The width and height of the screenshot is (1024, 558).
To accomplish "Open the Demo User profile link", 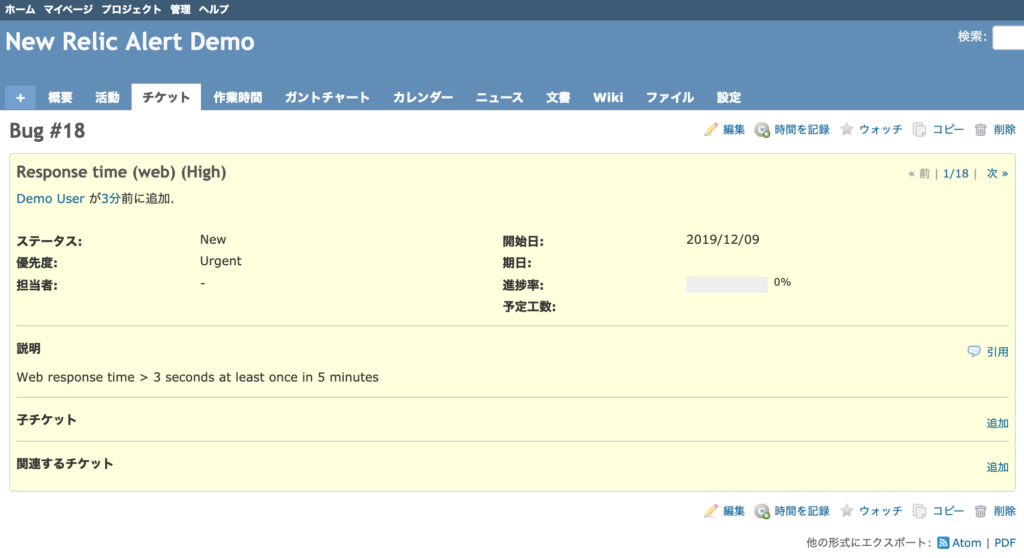I will coord(50,199).
